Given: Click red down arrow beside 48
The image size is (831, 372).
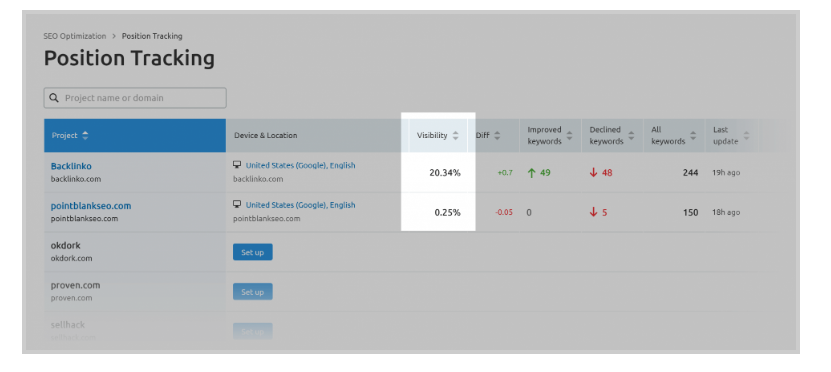Looking at the screenshot, I should [x=593, y=173].
